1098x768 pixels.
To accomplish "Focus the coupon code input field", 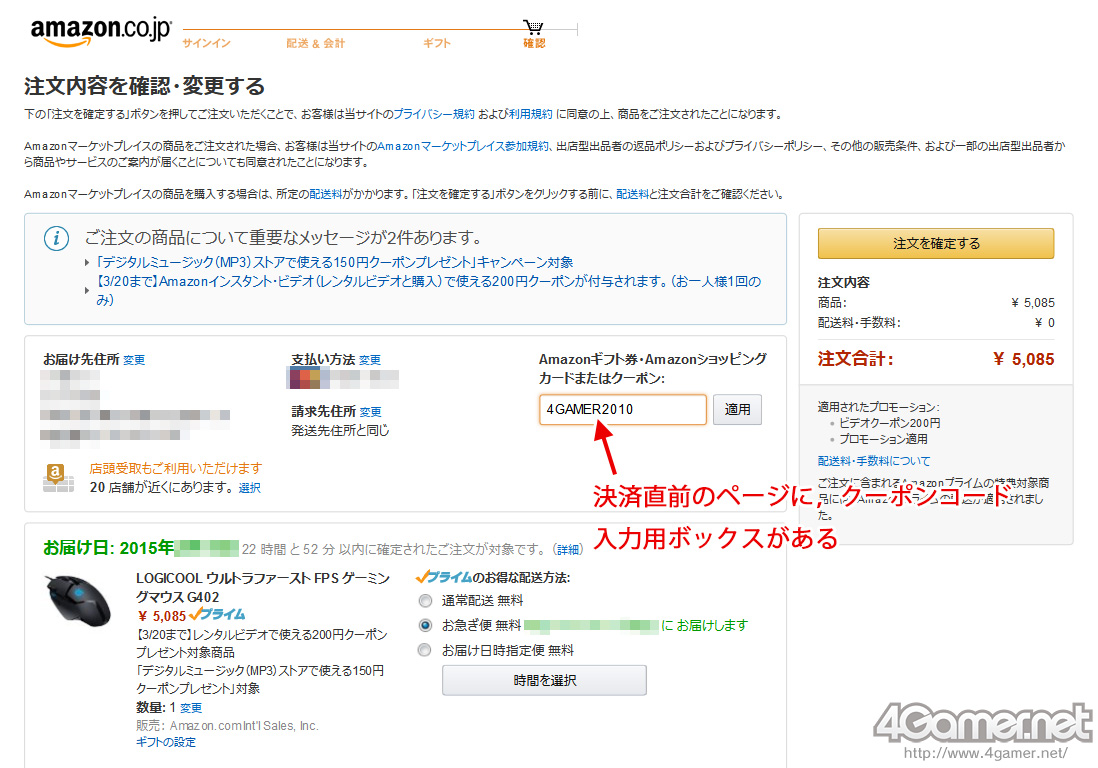I will click(622, 409).
